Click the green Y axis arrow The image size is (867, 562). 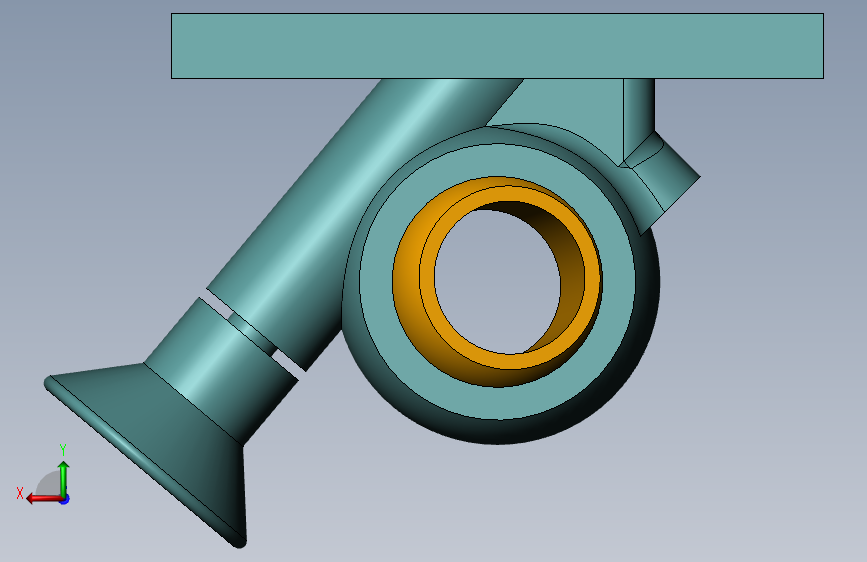[64, 478]
